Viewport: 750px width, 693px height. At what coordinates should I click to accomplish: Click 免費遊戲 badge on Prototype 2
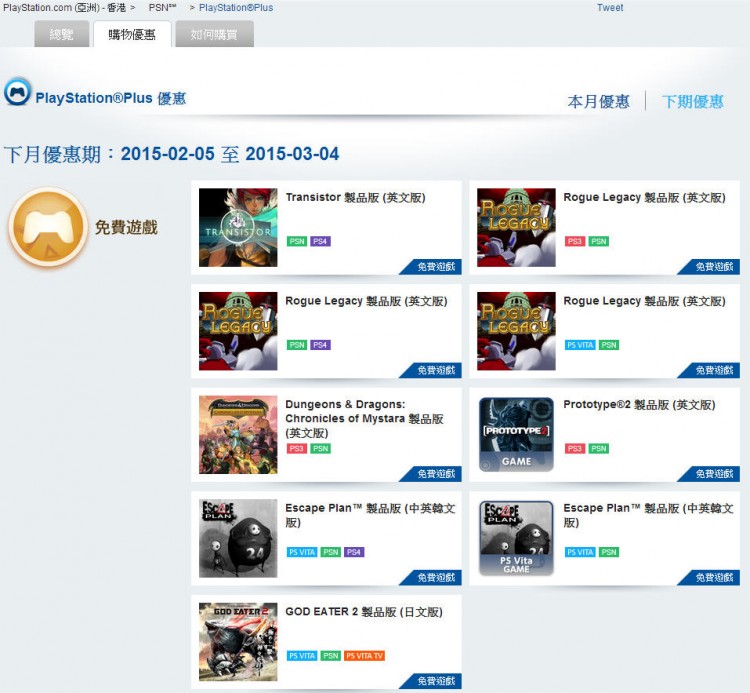click(x=709, y=474)
